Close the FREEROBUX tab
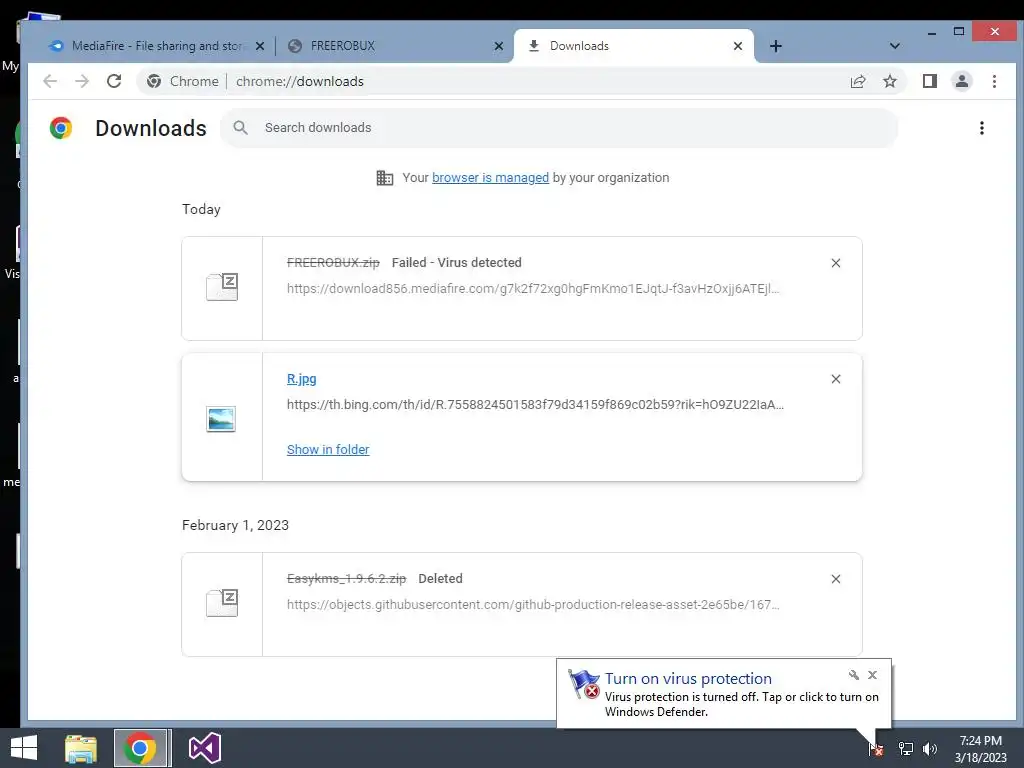The height and width of the screenshot is (768, 1024). pyautogui.click(x=499, y=46)
